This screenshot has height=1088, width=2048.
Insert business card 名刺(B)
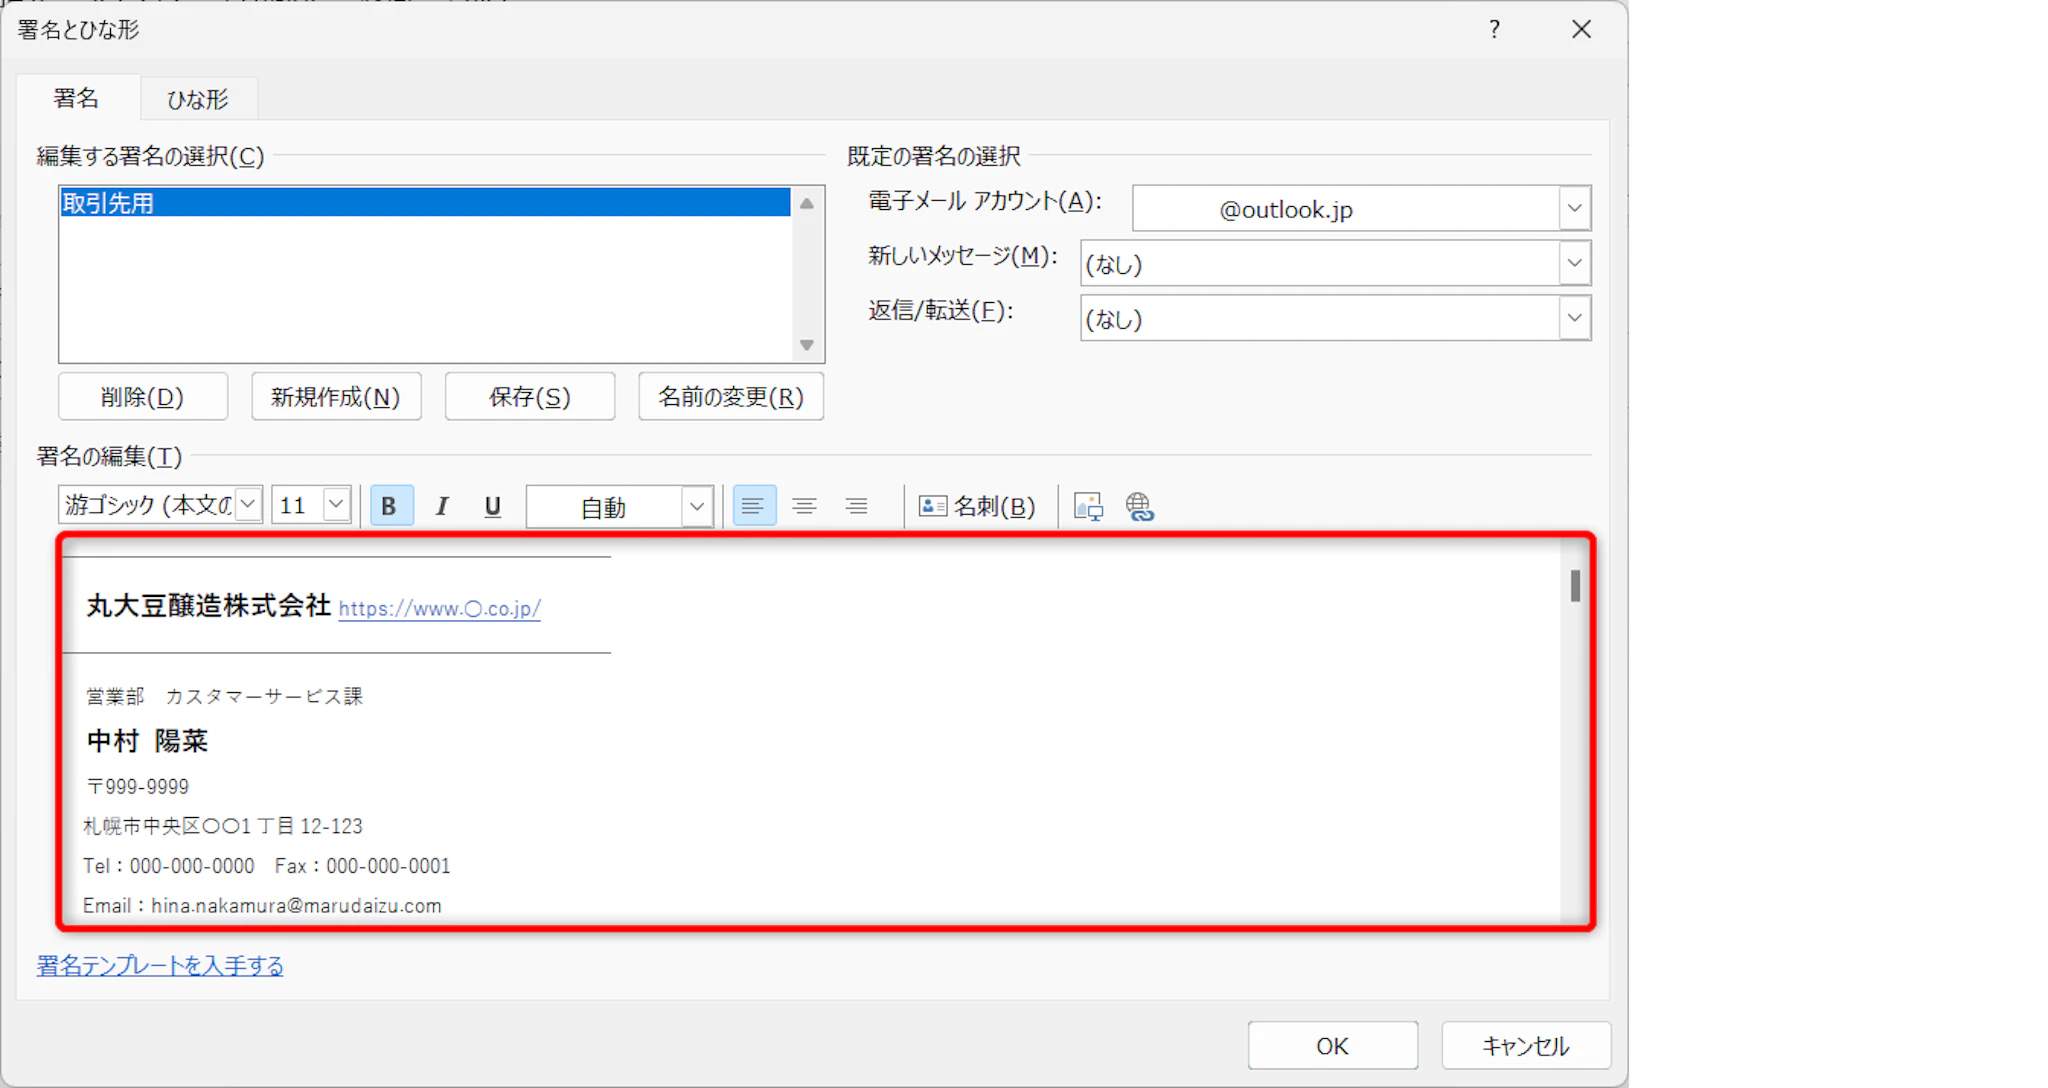point(977,506)
